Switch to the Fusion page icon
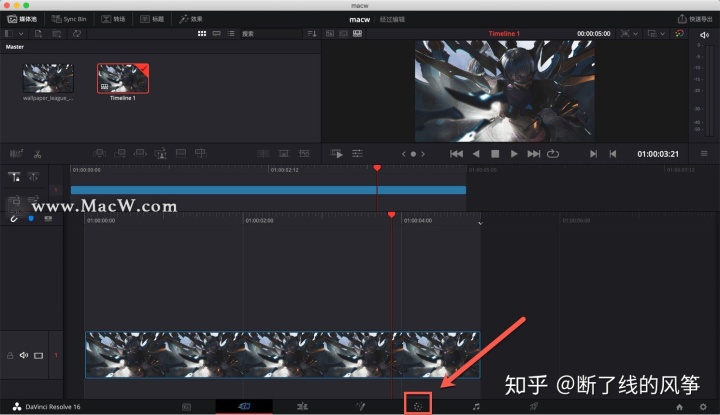Viewport: 720px width, 415px height. (360, 406)
